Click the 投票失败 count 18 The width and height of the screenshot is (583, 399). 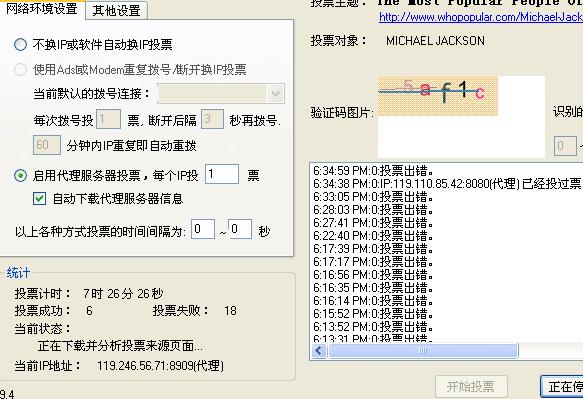(x=230, y=310)
